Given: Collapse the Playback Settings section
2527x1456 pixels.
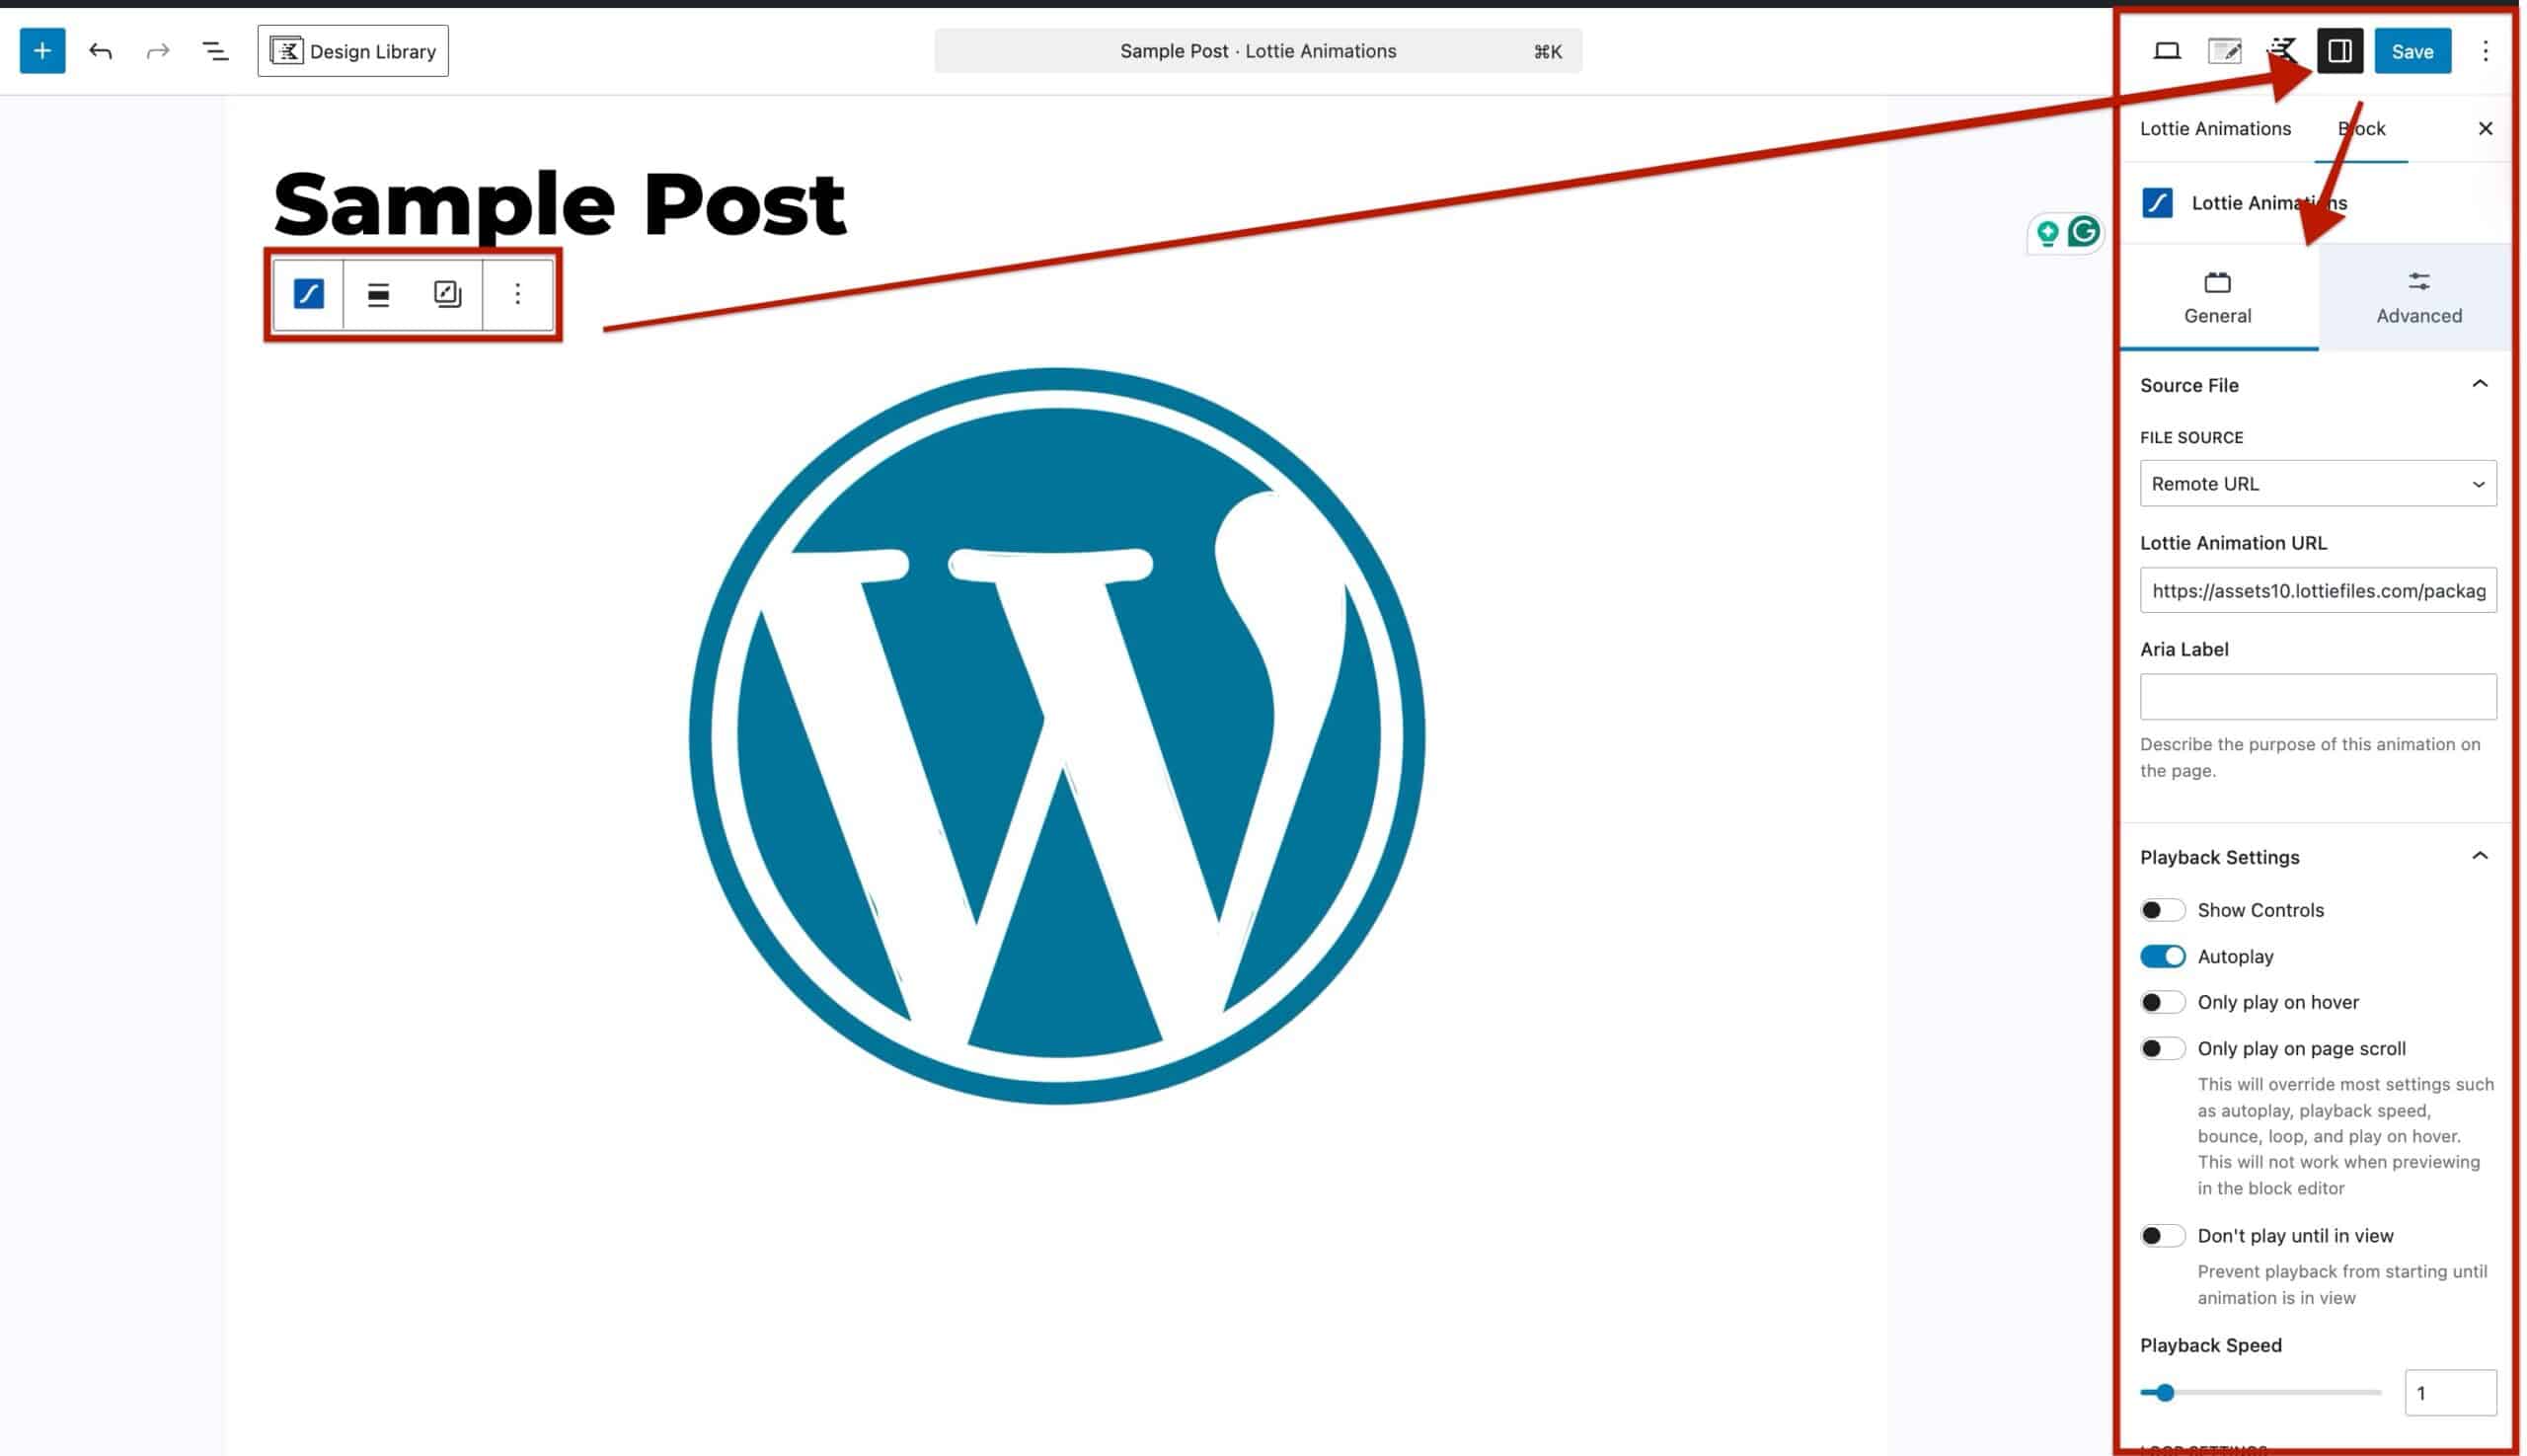Looking at the screenshot, I should [x=2479, y=857].
